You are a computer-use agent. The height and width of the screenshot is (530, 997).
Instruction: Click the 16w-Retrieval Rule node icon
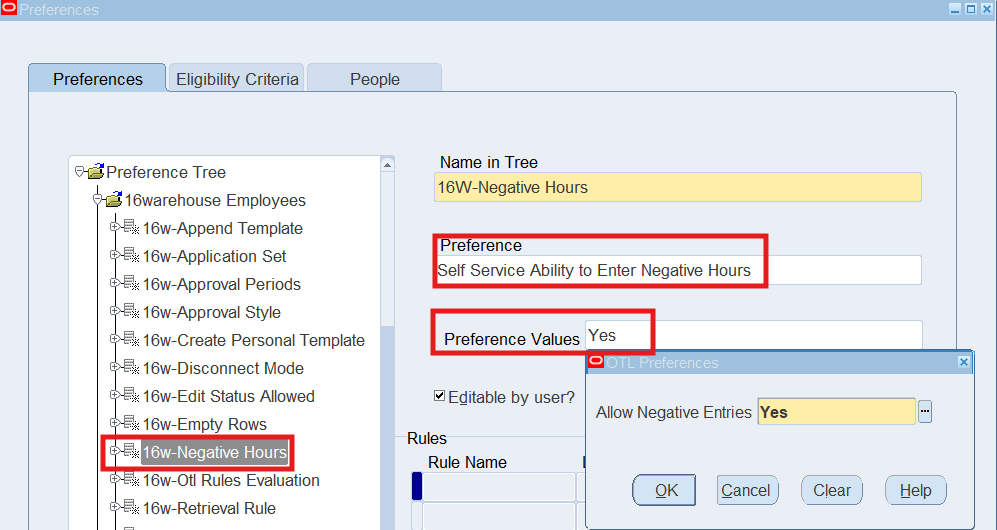coord(131,508)
